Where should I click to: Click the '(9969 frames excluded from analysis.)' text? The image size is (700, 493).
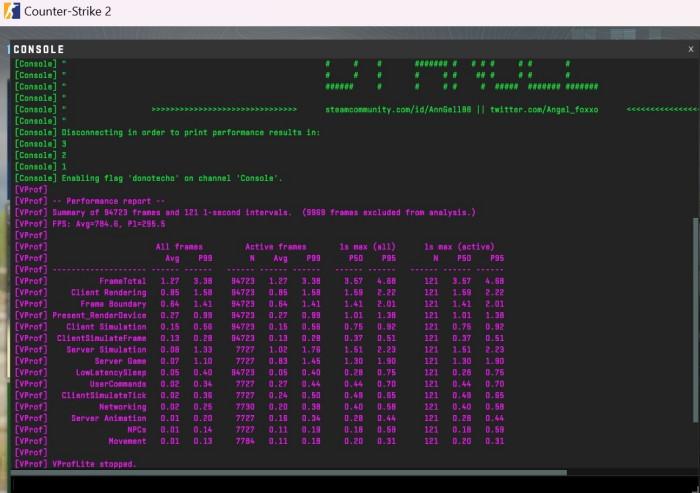(388, 213)
